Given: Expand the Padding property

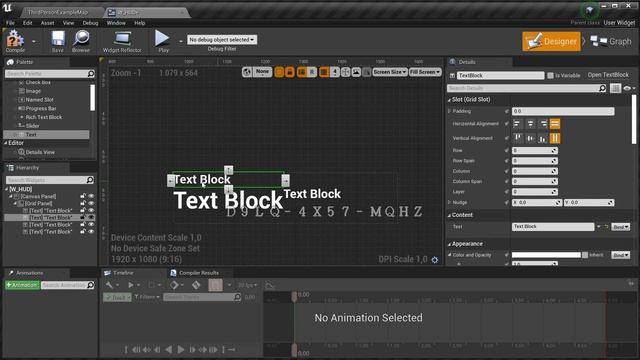Looking at the screenshot, I should pos(449,111).
